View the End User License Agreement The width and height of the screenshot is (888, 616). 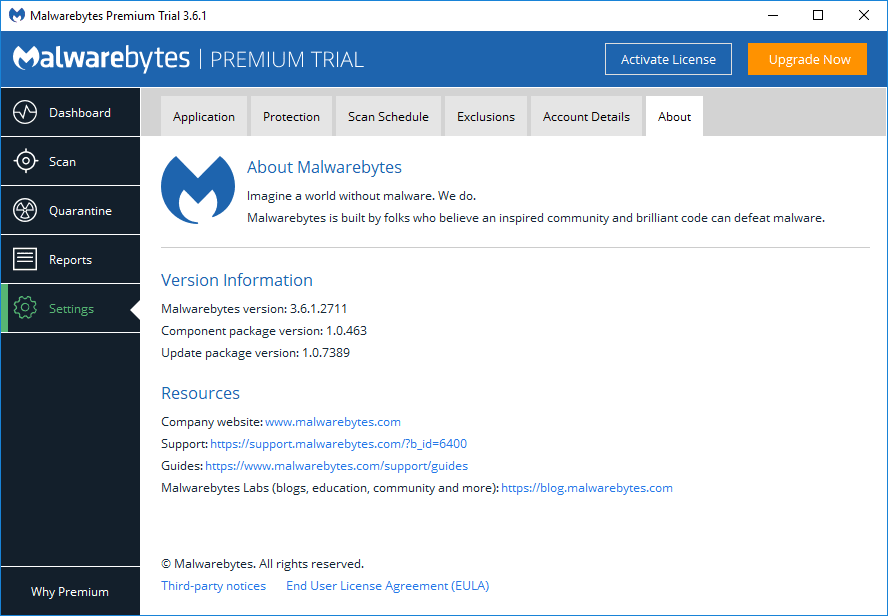387,586
